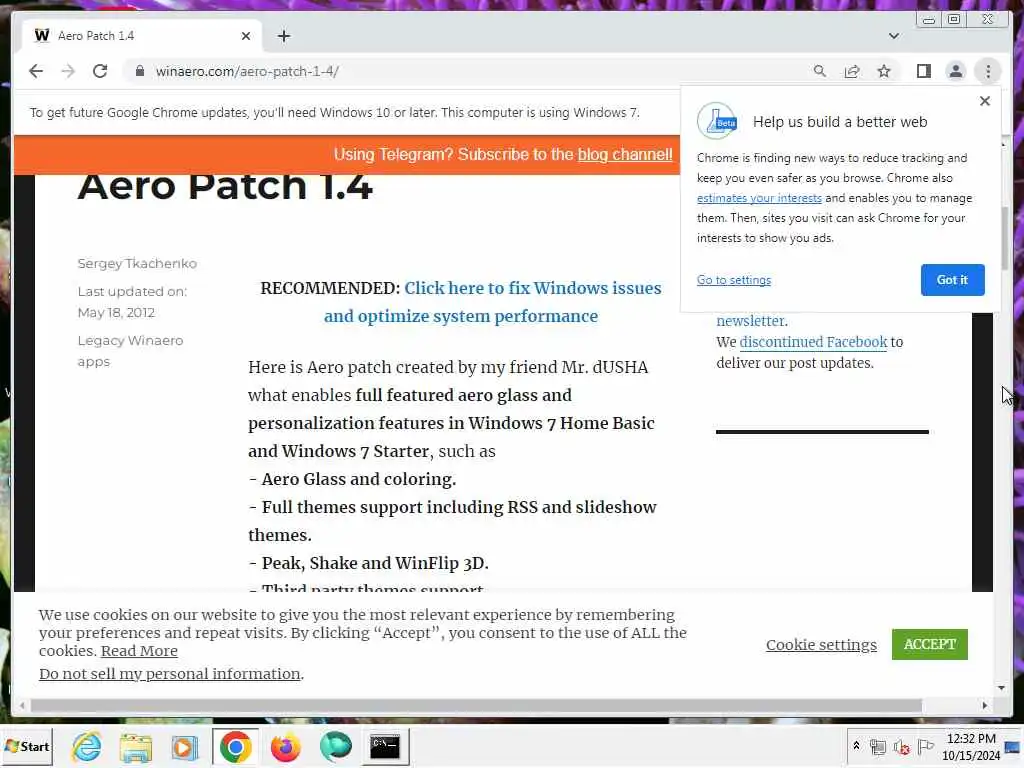Click the newsletter link

[752, 321]
